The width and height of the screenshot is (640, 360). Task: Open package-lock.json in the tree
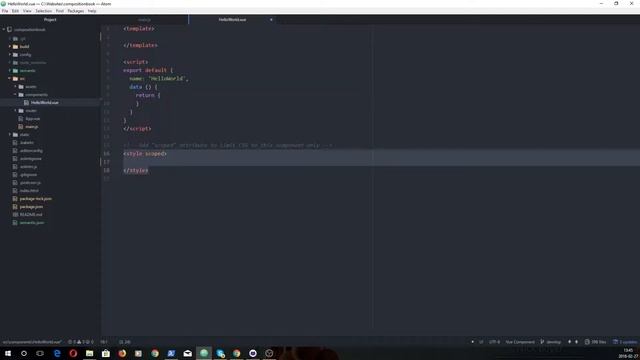tap(36, 199)
